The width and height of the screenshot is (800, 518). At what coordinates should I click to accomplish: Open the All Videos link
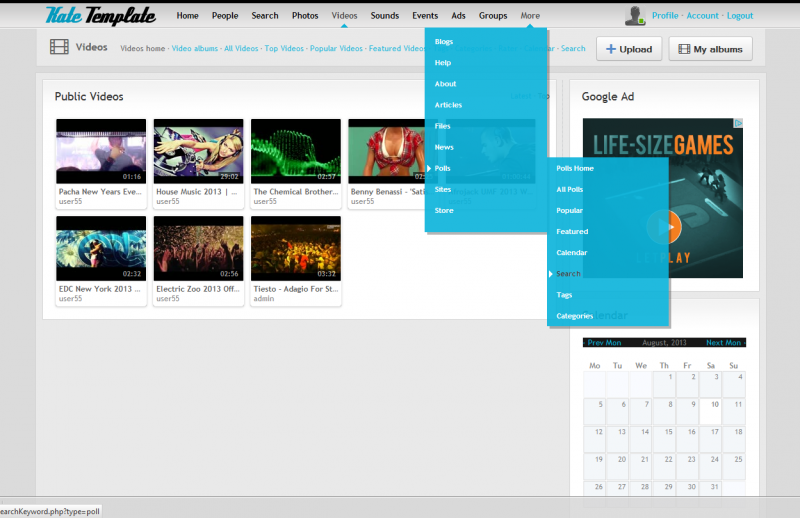click(x=241, y=48)
